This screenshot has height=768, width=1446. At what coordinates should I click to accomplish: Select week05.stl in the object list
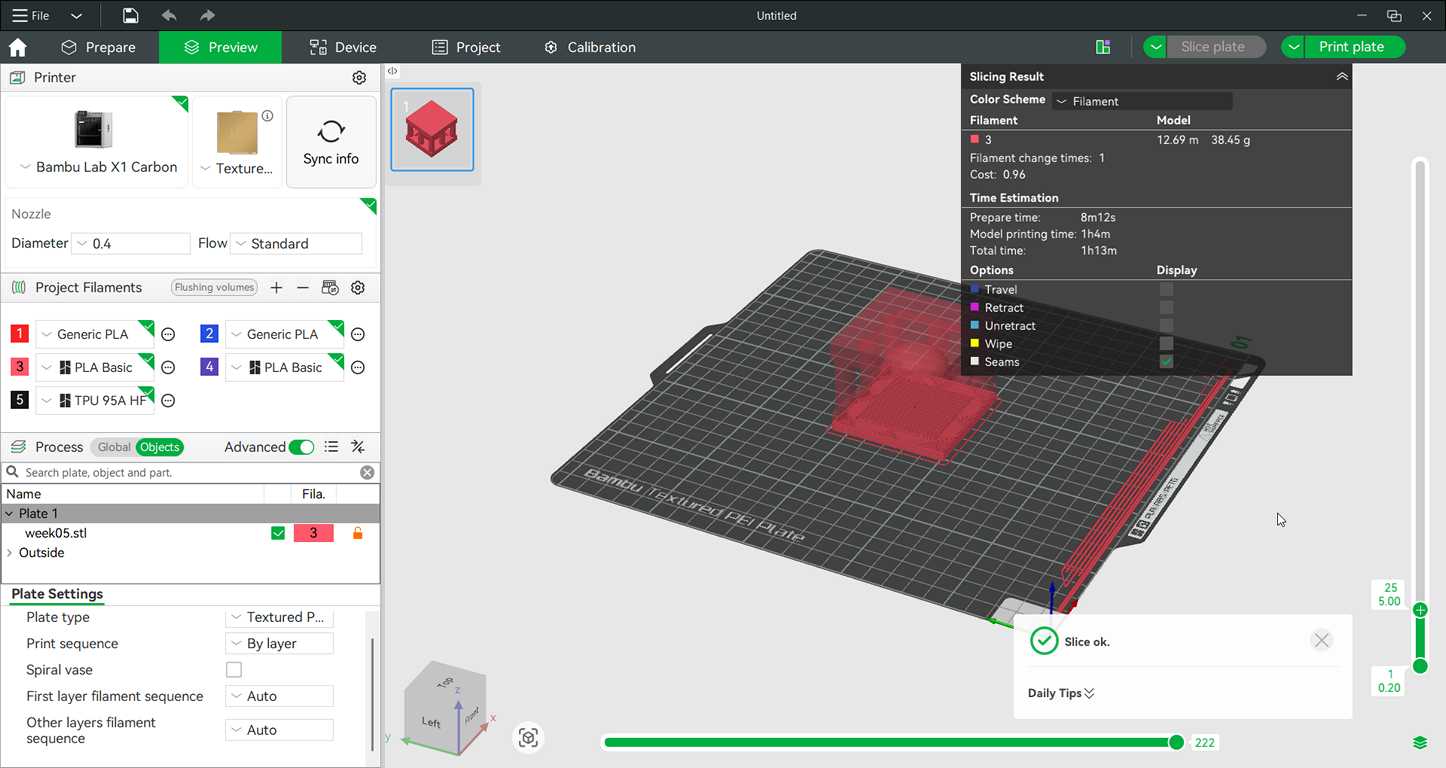56,533
